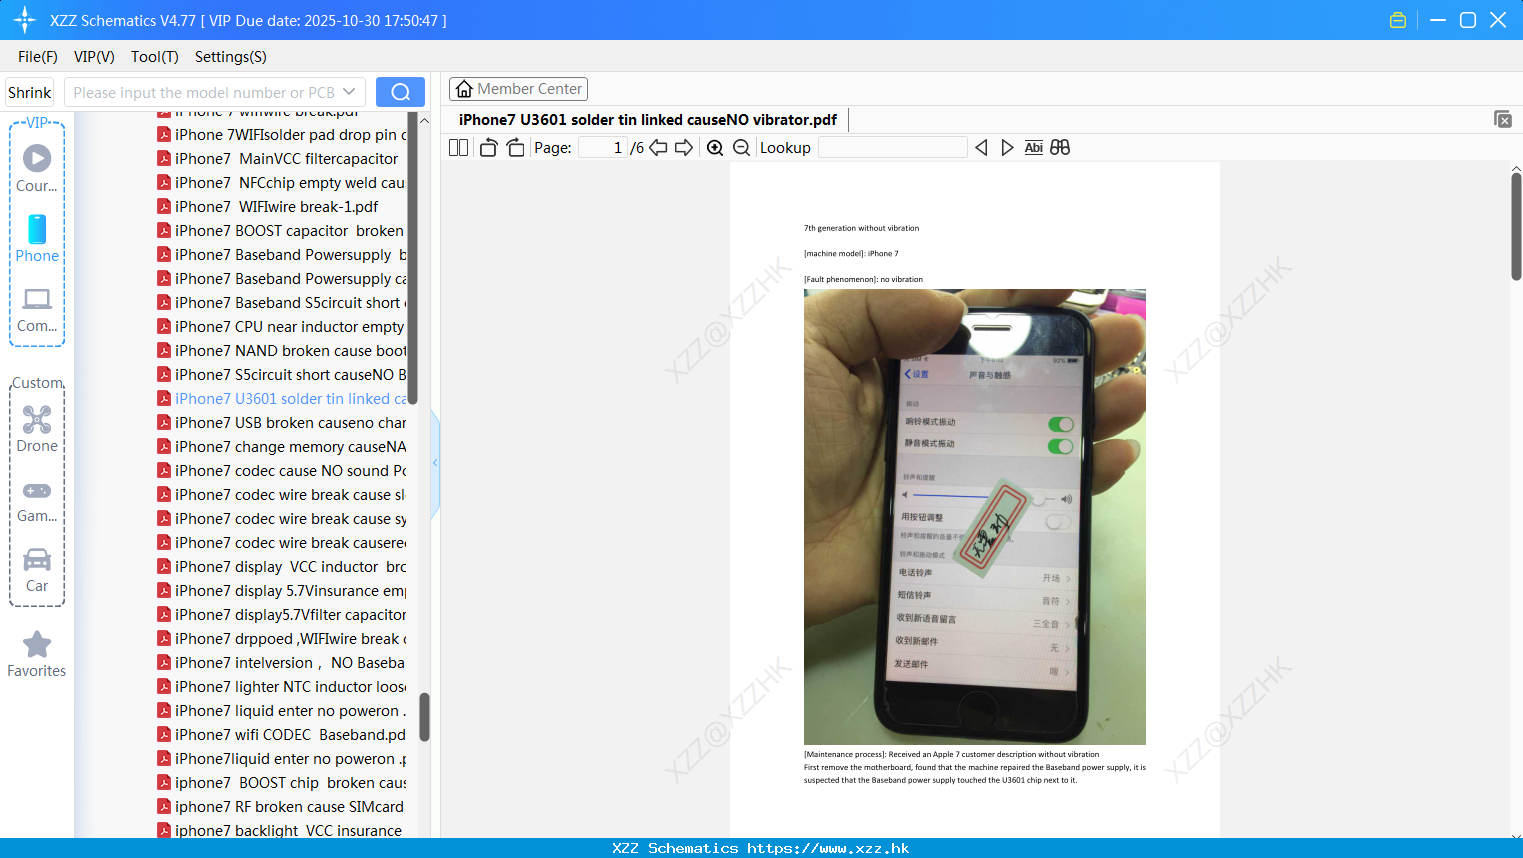Image resolution: width=1523 pixels, height=858 pixels.
Task: Open iPhone7 change memory causeNA file
Action: coord(281,447)
